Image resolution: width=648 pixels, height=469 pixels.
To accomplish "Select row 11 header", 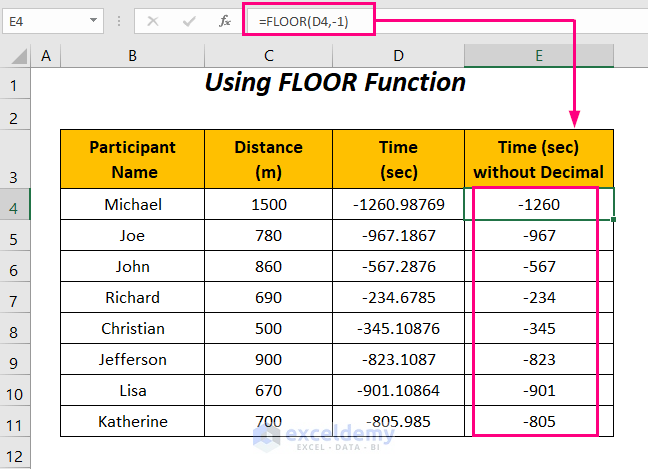I will 14,421.
